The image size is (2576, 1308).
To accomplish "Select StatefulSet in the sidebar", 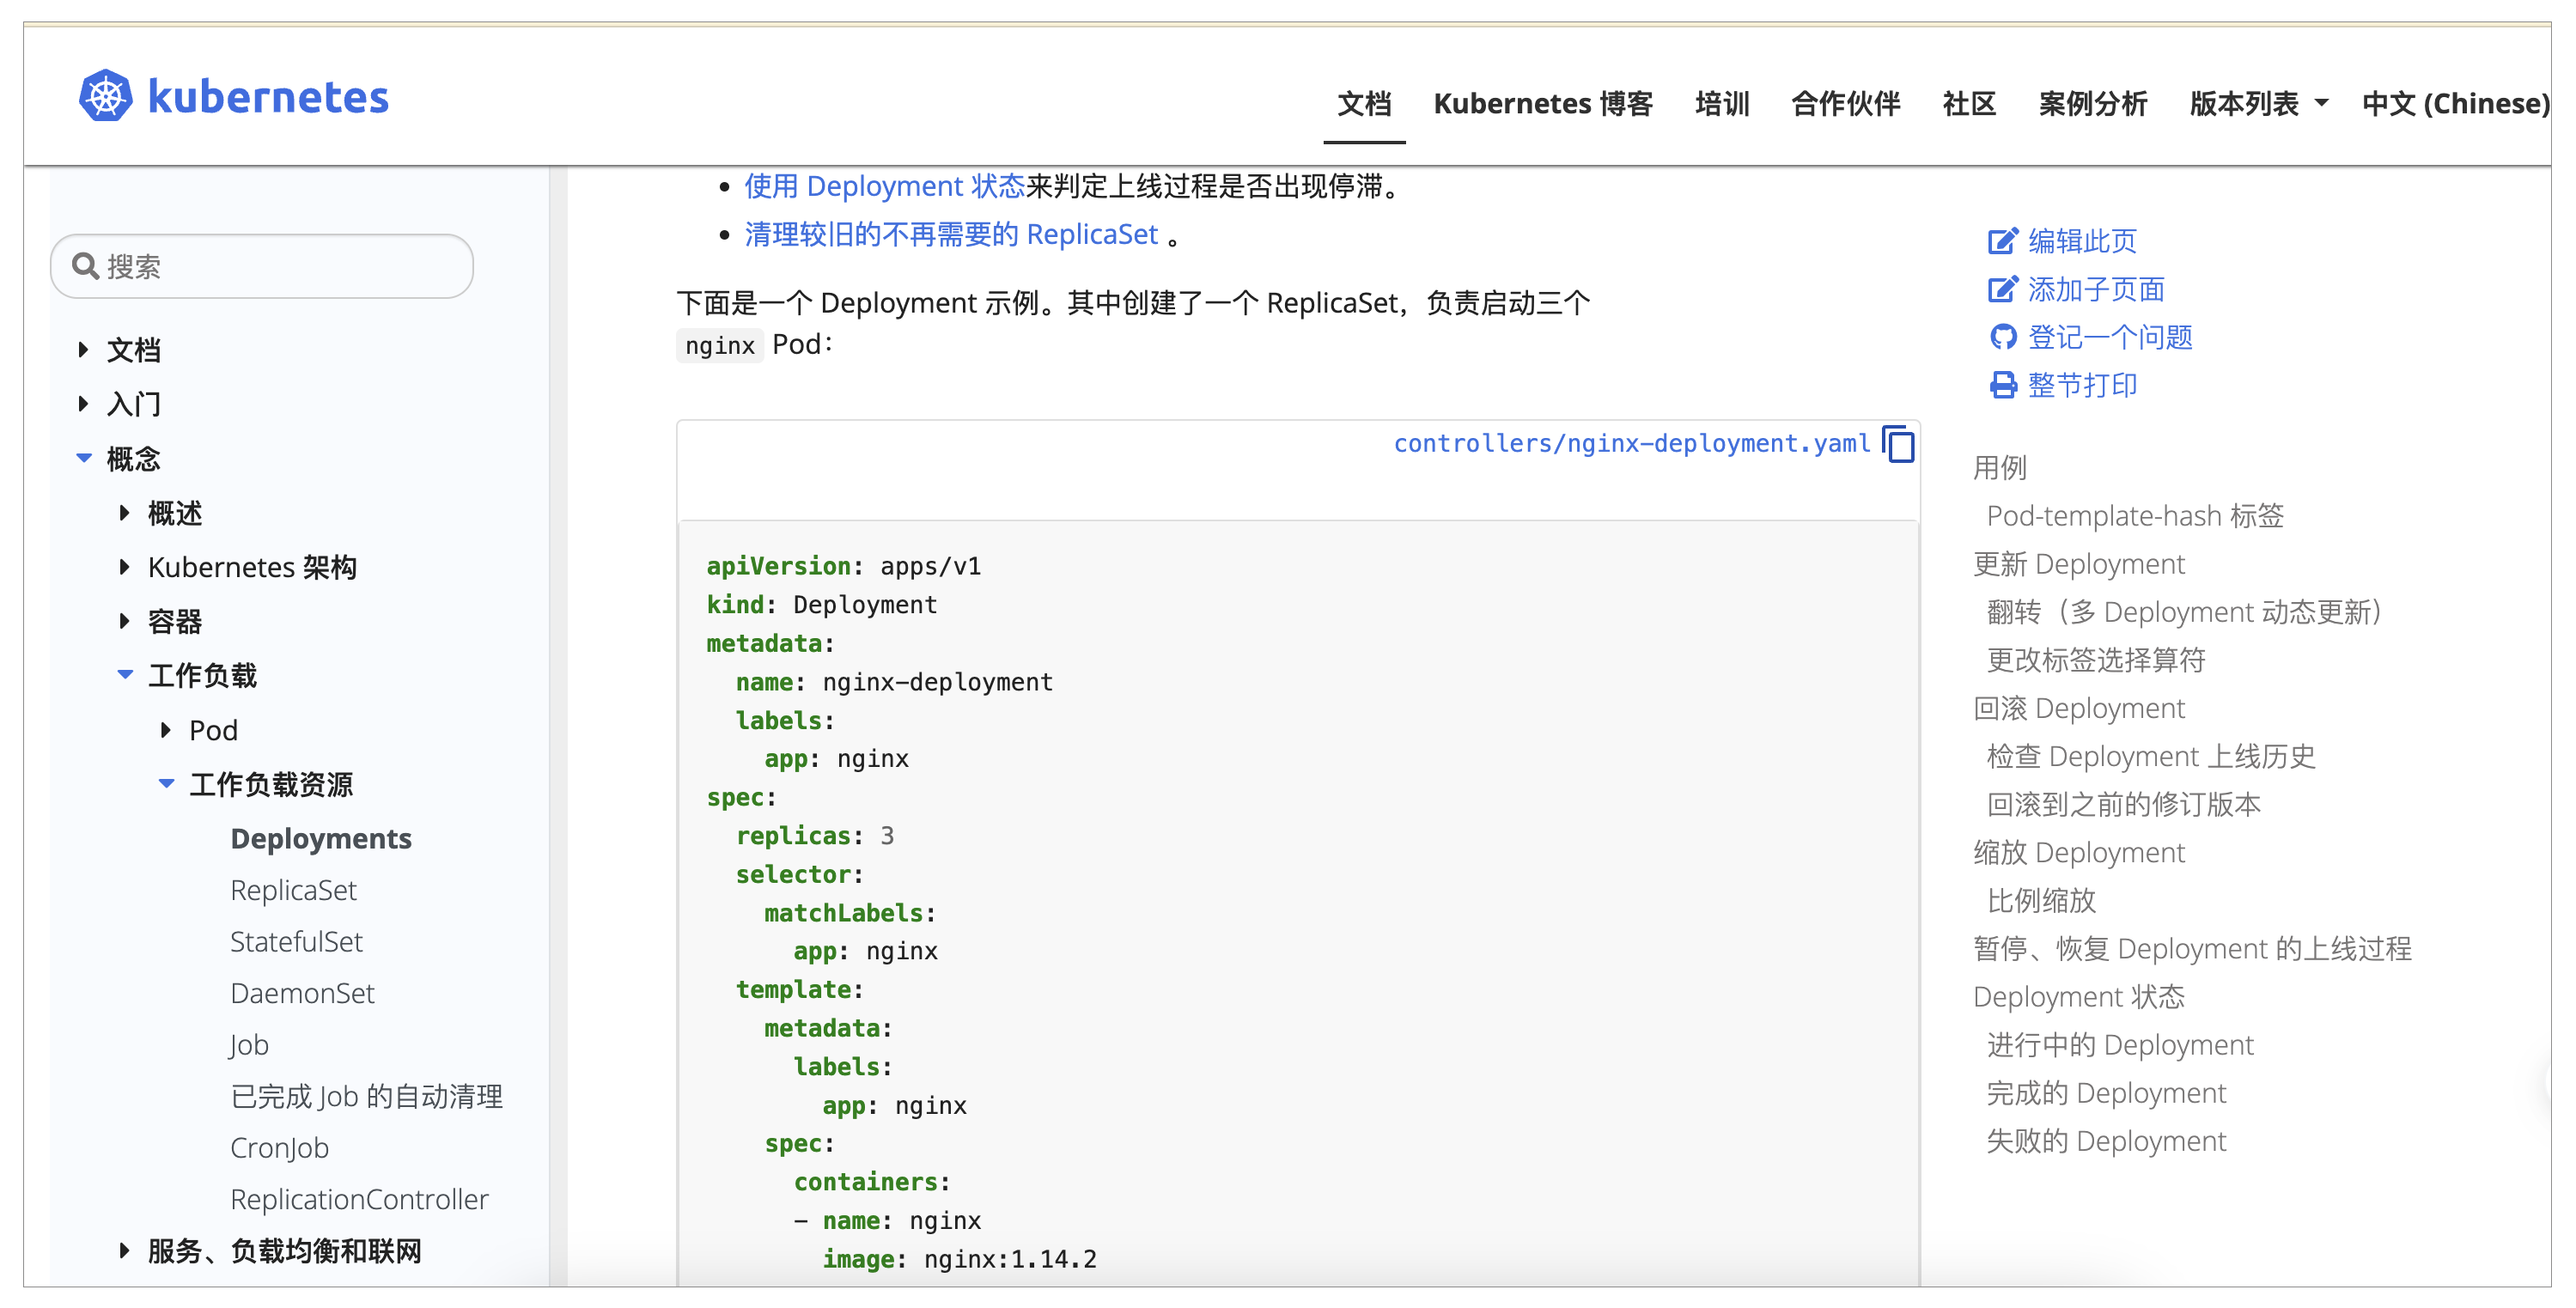I will [x=296, y=941].
